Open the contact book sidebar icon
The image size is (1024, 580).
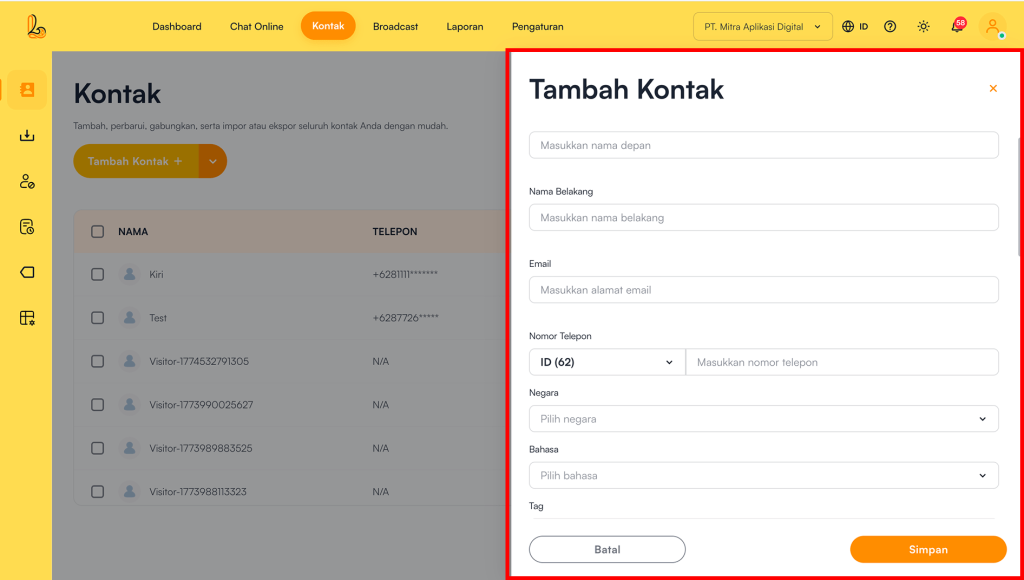[x=27, y=90]
